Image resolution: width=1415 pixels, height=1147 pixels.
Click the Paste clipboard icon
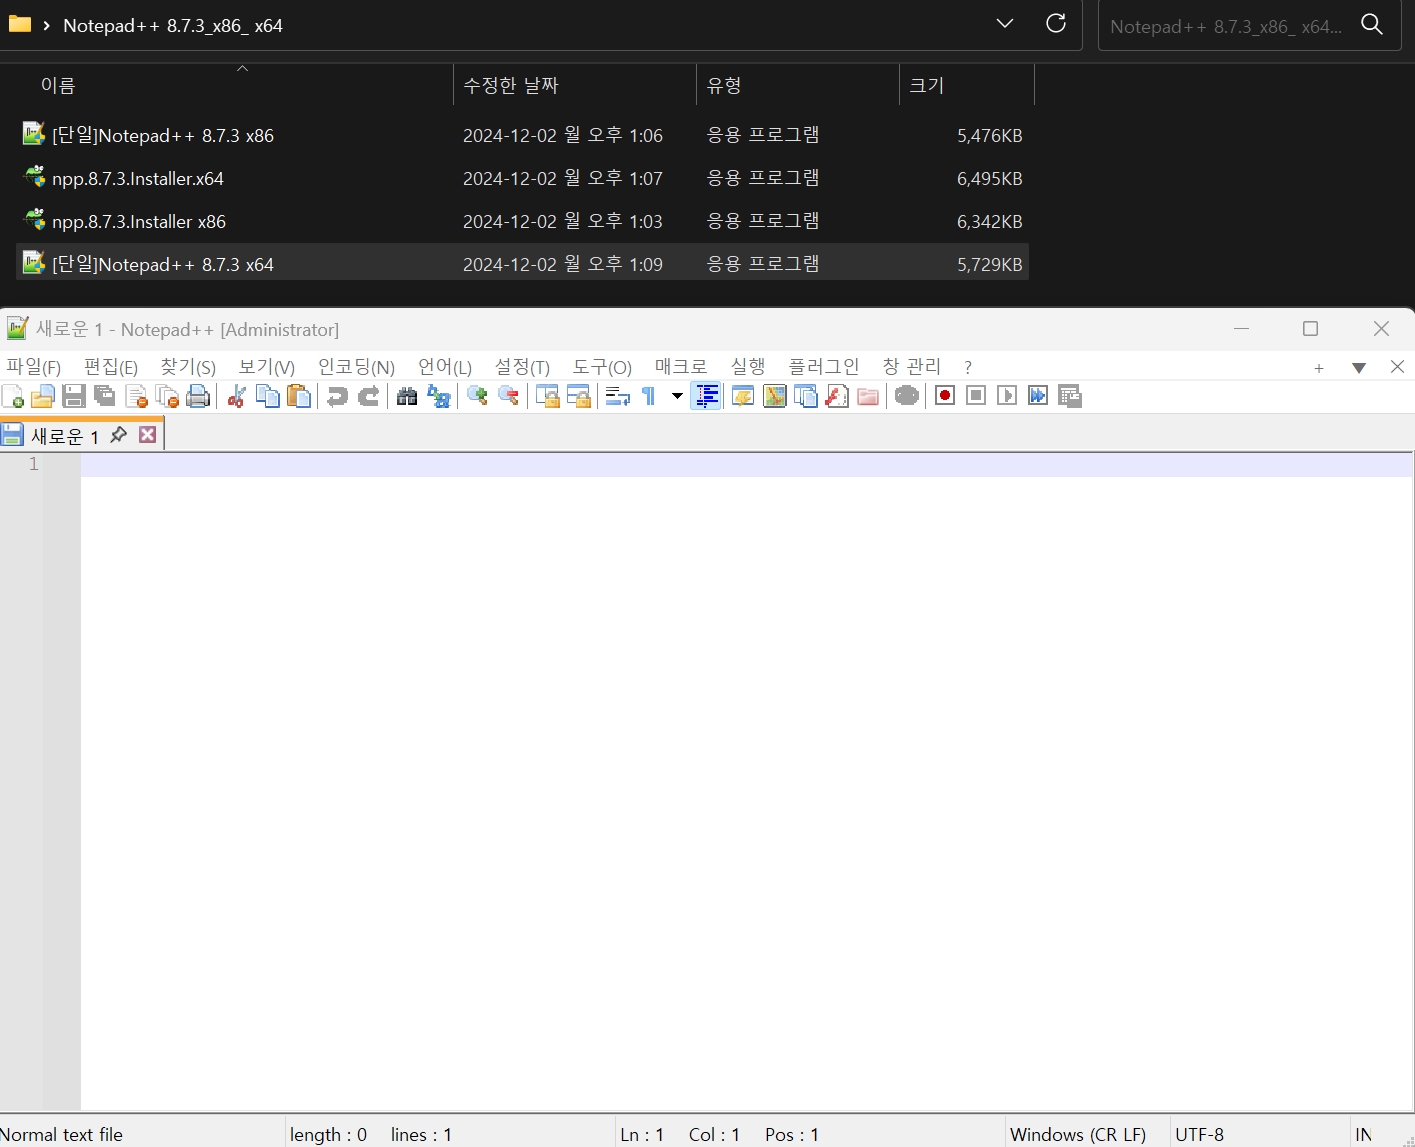299,396
